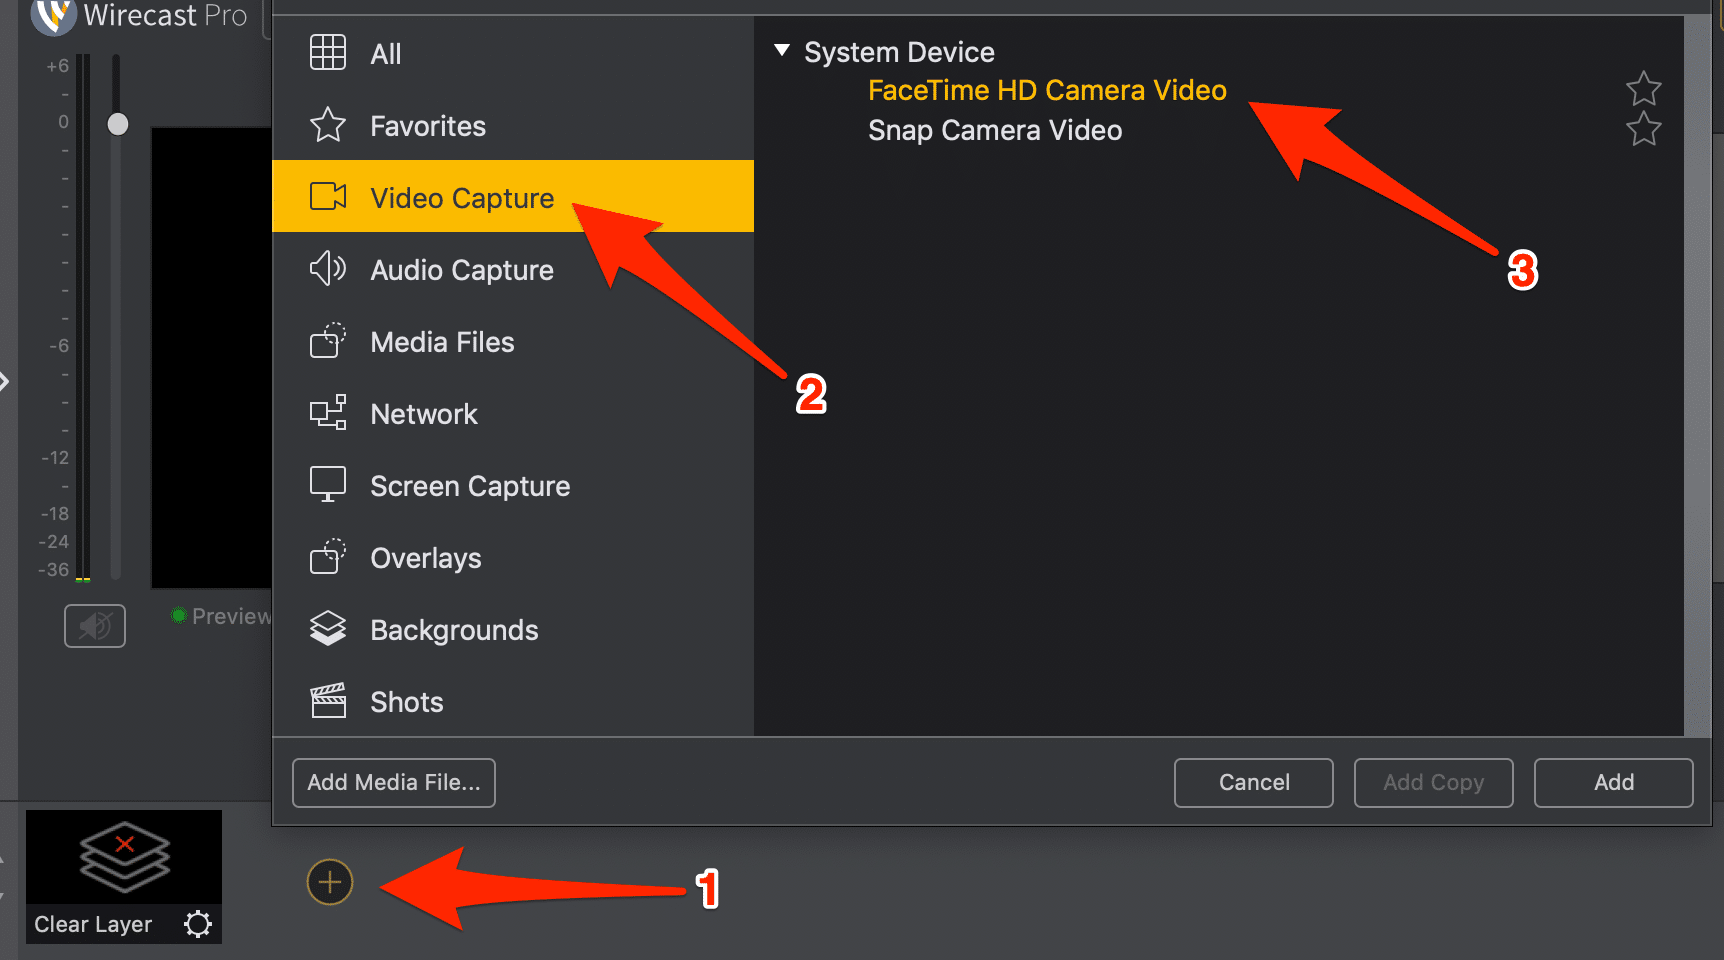Click the Overlays icon
The height and width of the screenshot is (960, 1724).
coord(328,557)
